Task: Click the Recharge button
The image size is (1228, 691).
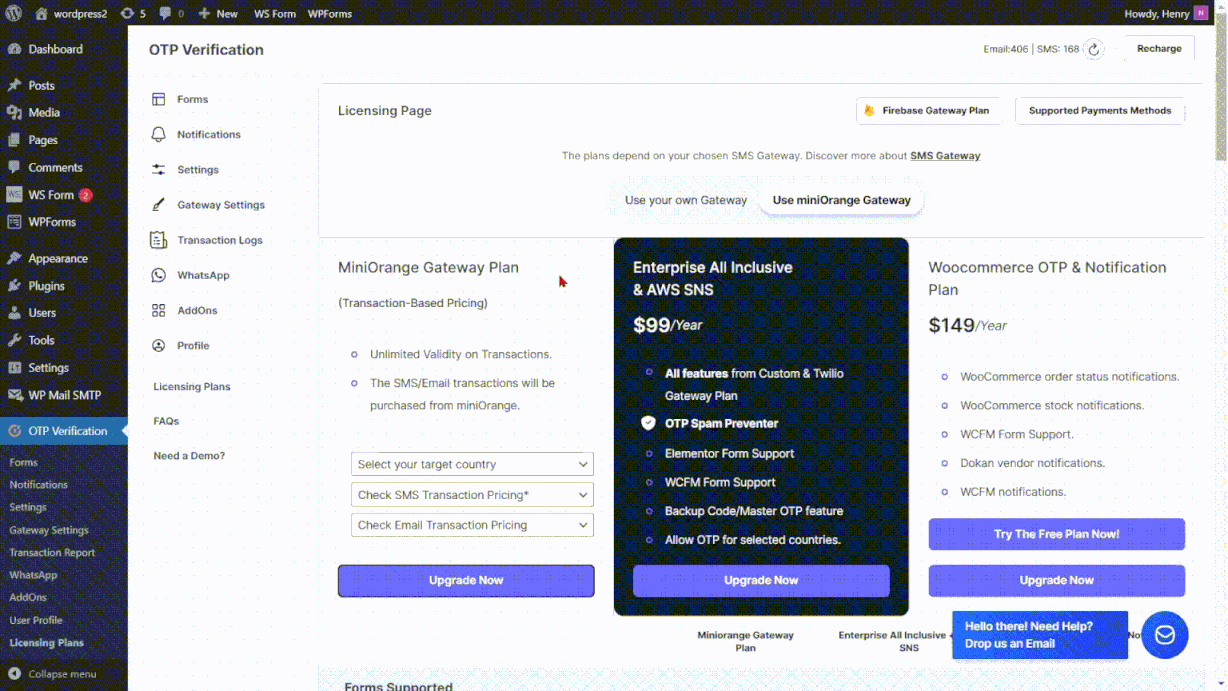Action: coord(1159,48)
